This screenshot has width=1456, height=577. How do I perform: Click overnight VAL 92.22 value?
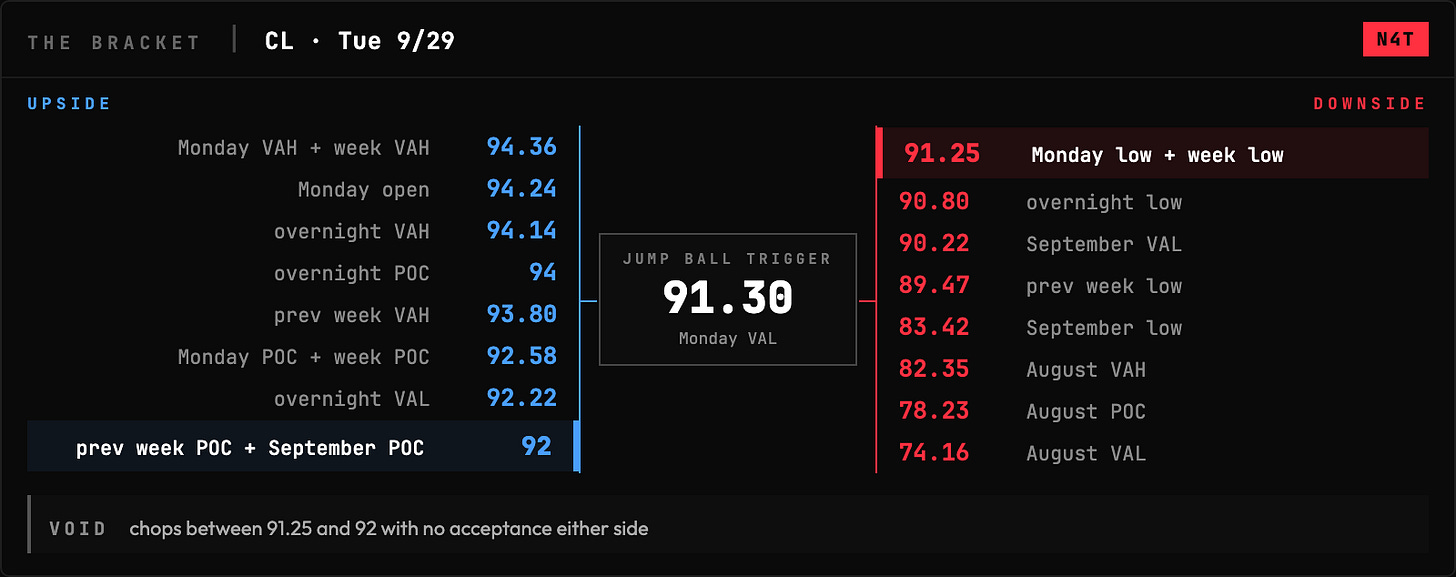pyautogui.click(x=521, y=399)
